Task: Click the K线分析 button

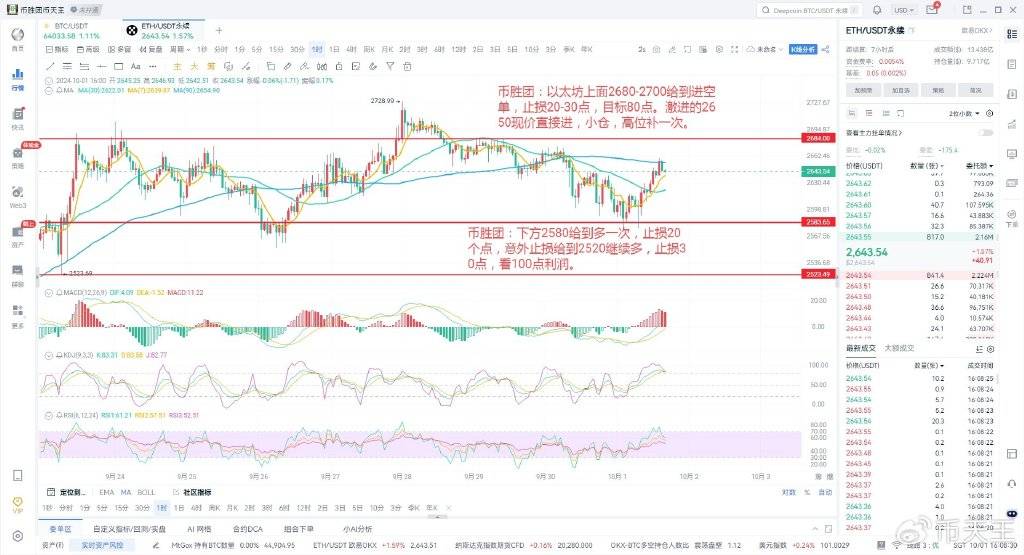Action: click(x=803, y=48)
